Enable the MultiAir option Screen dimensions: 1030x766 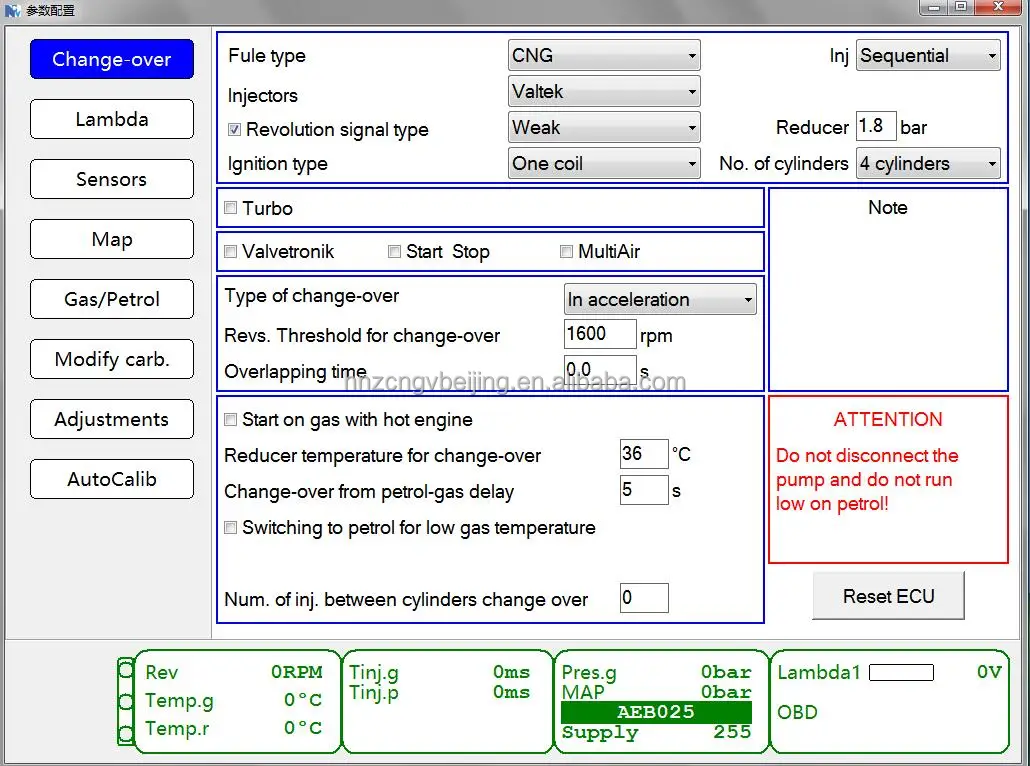point(566,252)
